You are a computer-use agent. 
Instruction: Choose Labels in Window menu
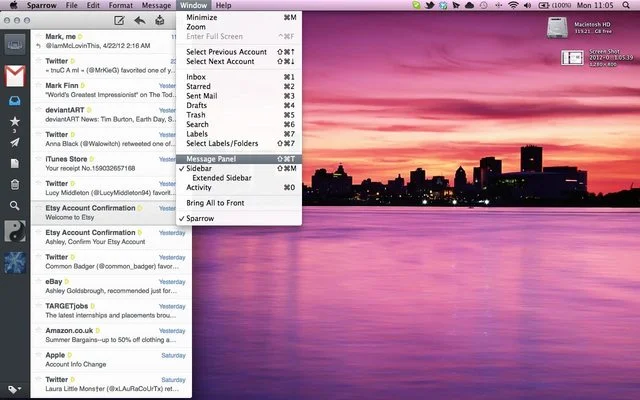[239, 134]
